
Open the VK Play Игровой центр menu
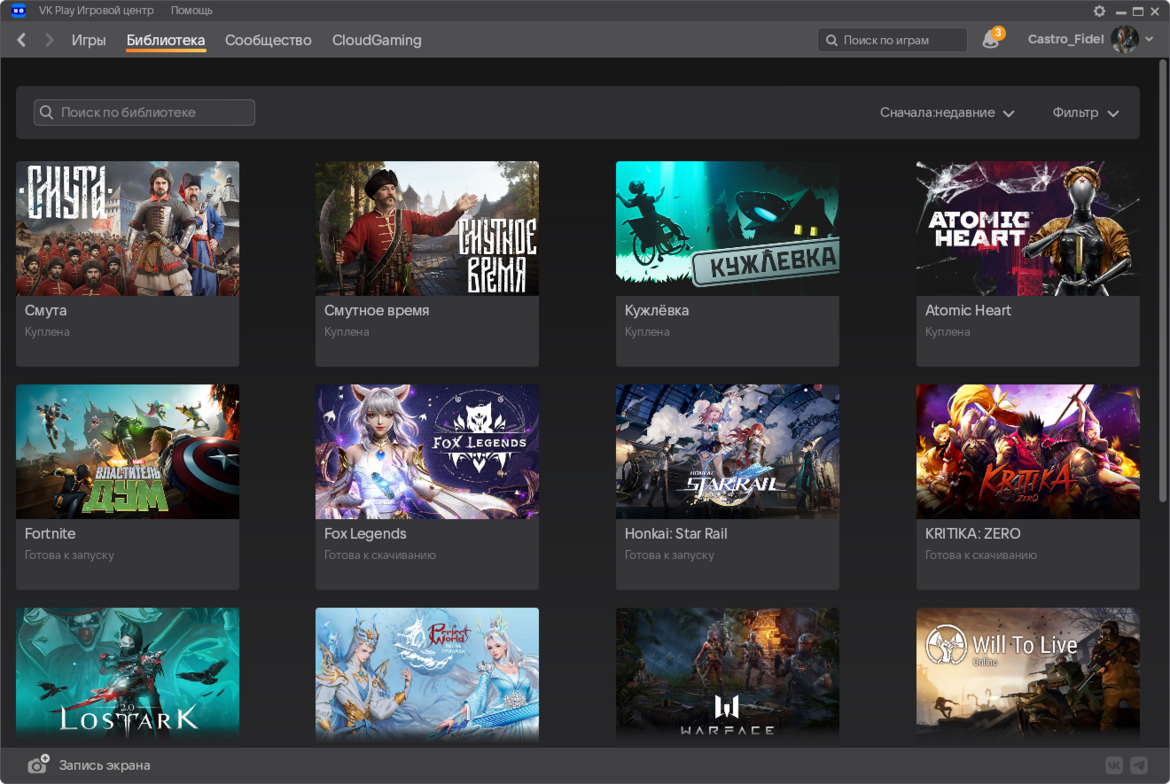pos(96,10)
